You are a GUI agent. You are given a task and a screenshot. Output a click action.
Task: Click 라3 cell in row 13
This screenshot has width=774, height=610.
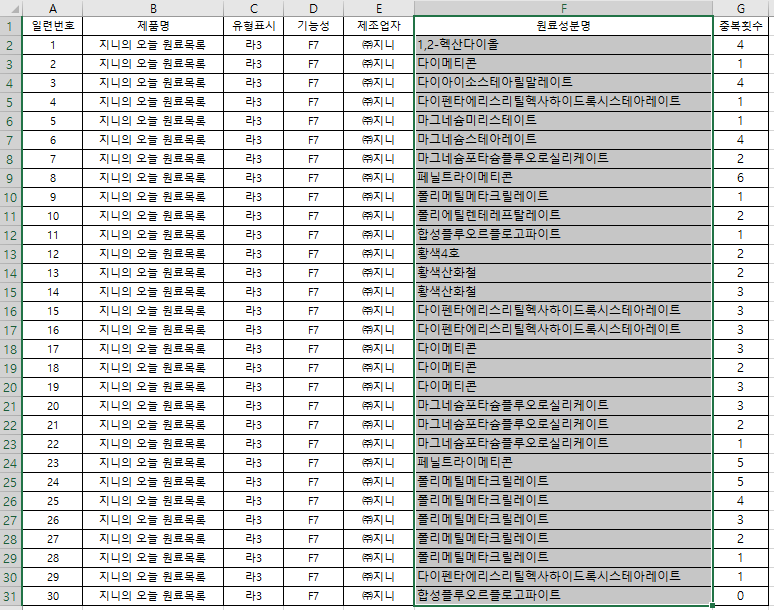(x=253, y=254)
